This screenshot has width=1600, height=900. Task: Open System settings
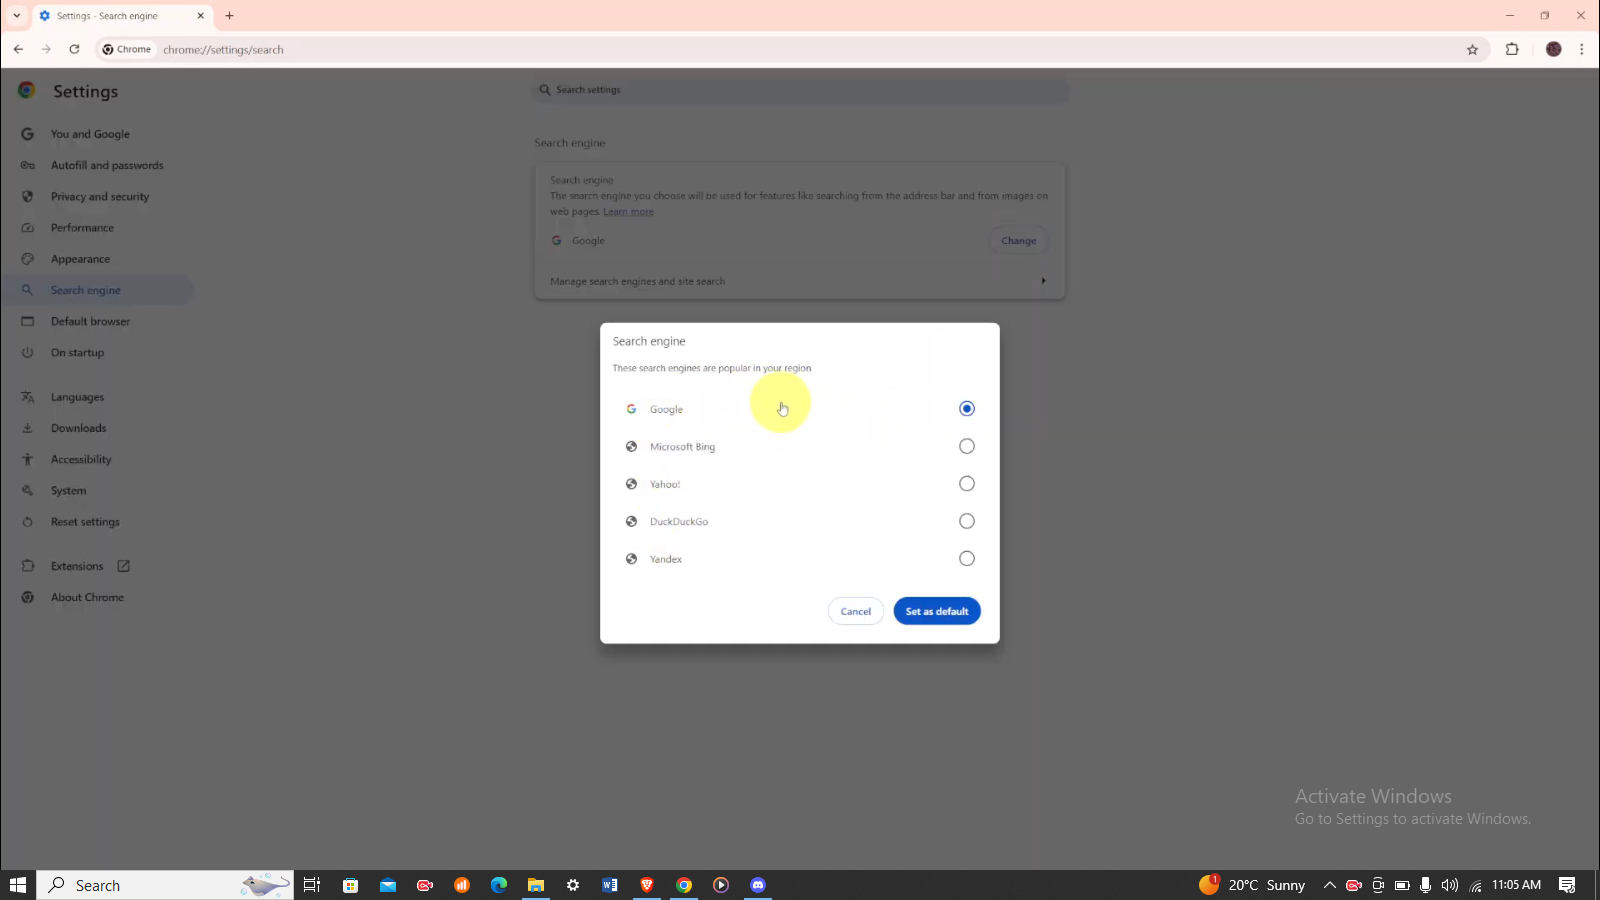(x=68, y=490)
